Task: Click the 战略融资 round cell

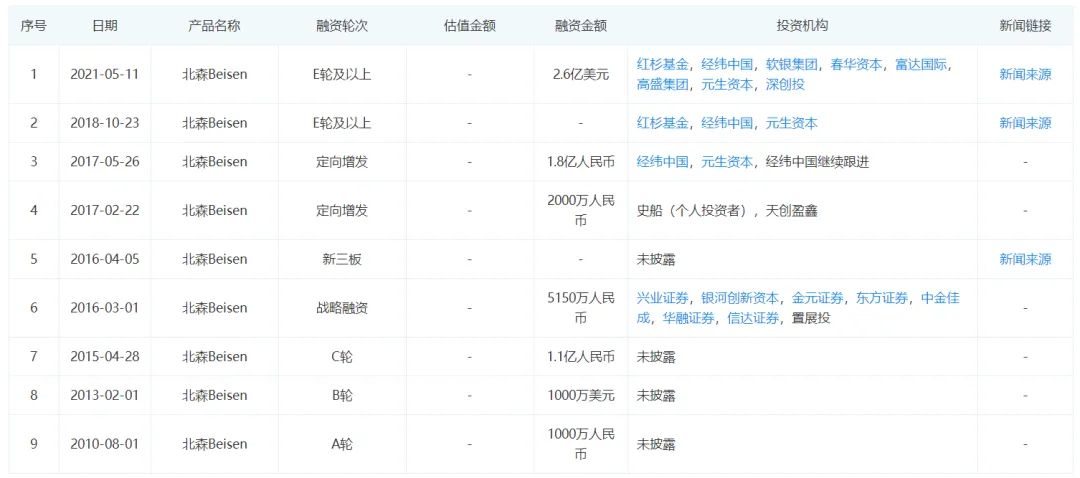Action: click(342, 308)
